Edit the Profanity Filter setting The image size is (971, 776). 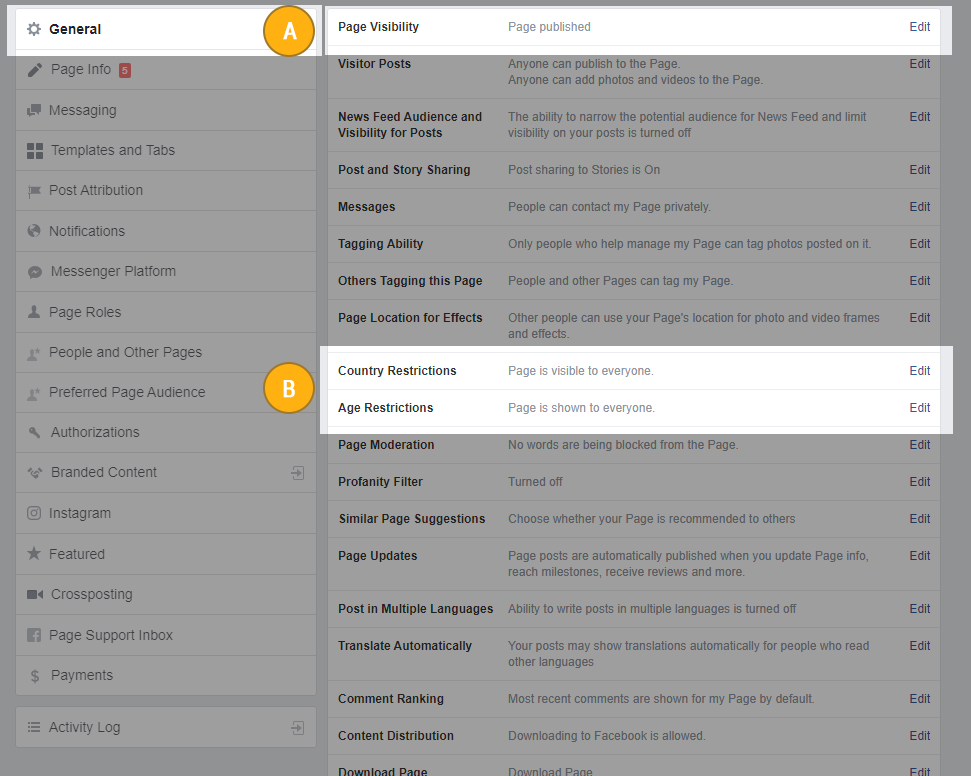click(920, 482)
